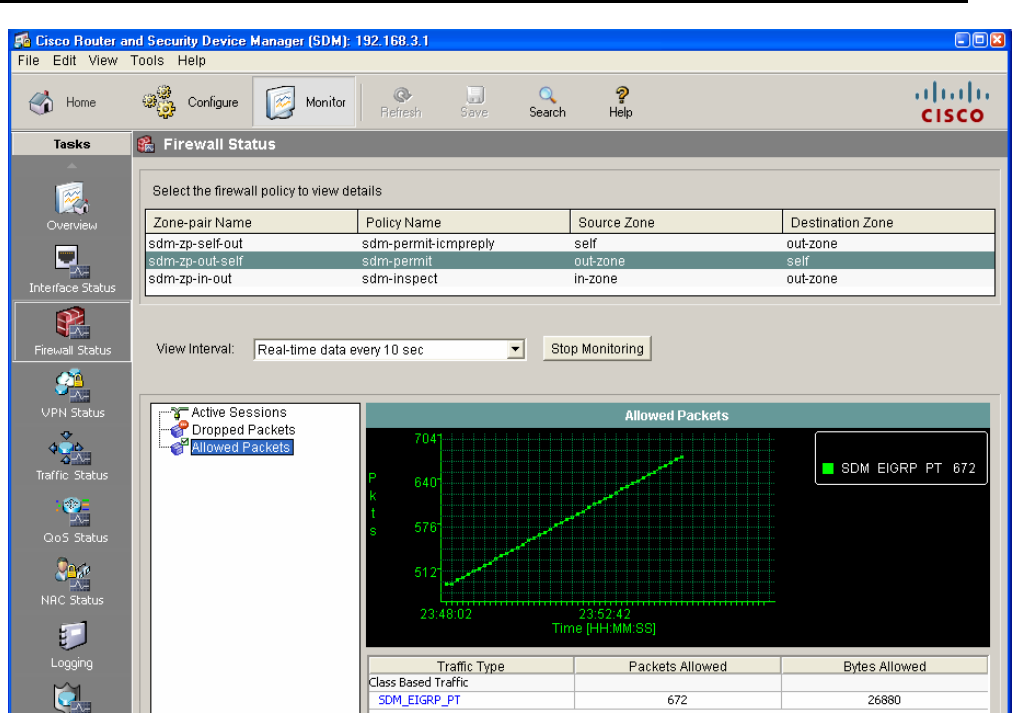Click the Dropped Packets tree icon
Image resolution: width=1012 pixels, height=713 pixels.
tap(179, 430)
